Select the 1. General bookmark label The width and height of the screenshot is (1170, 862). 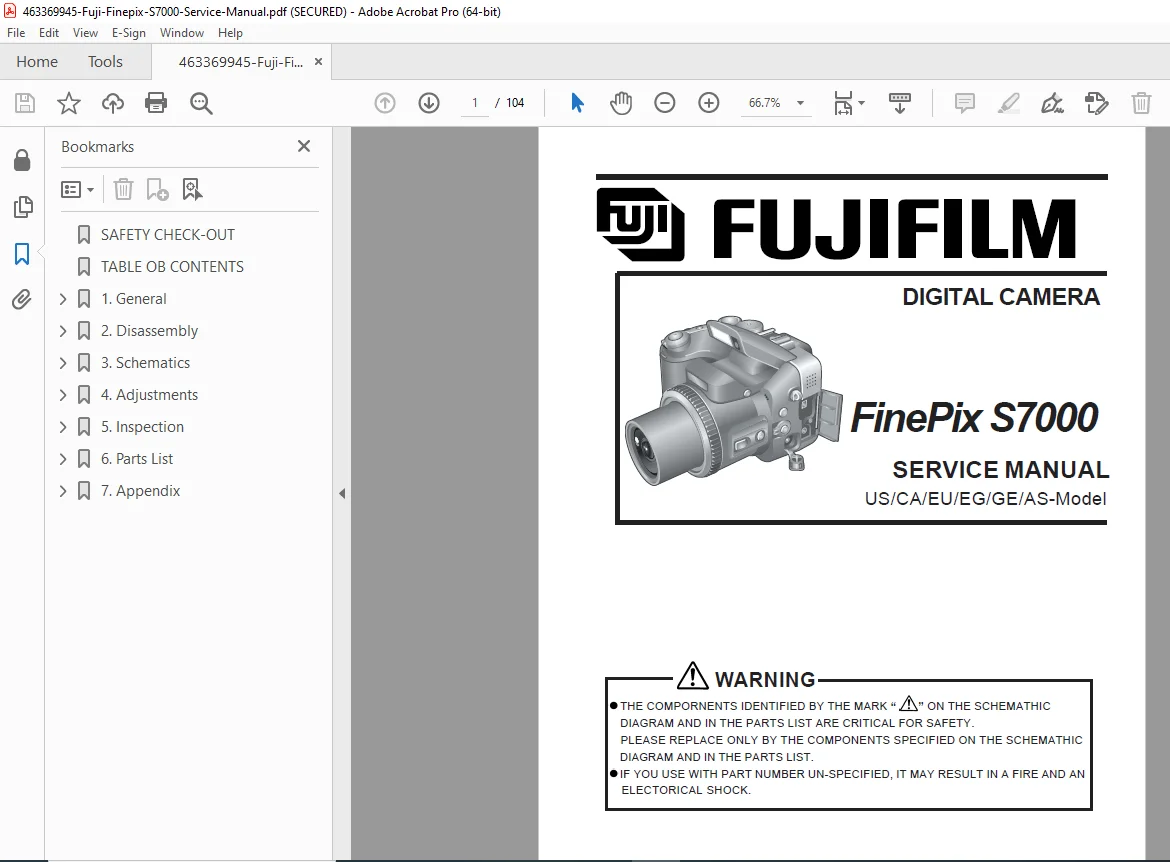tap(134, 299)
